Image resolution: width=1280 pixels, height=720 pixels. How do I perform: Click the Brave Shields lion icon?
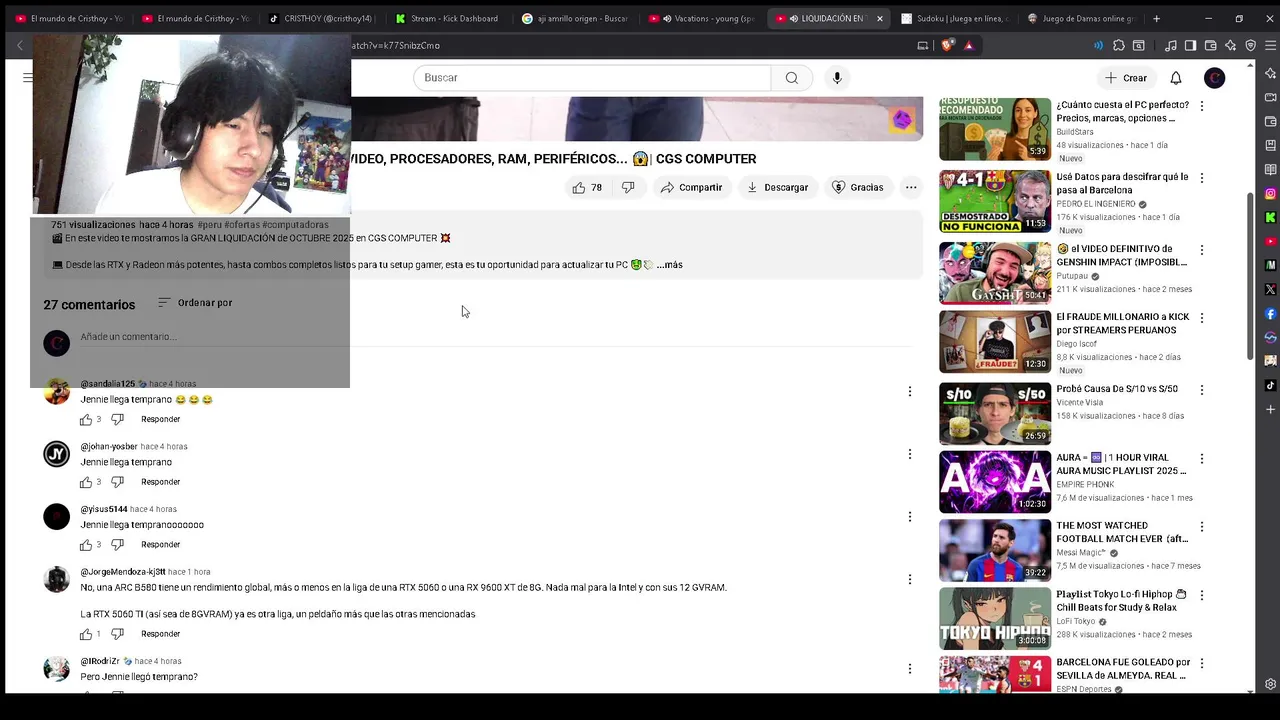click(x=948, y=45)
